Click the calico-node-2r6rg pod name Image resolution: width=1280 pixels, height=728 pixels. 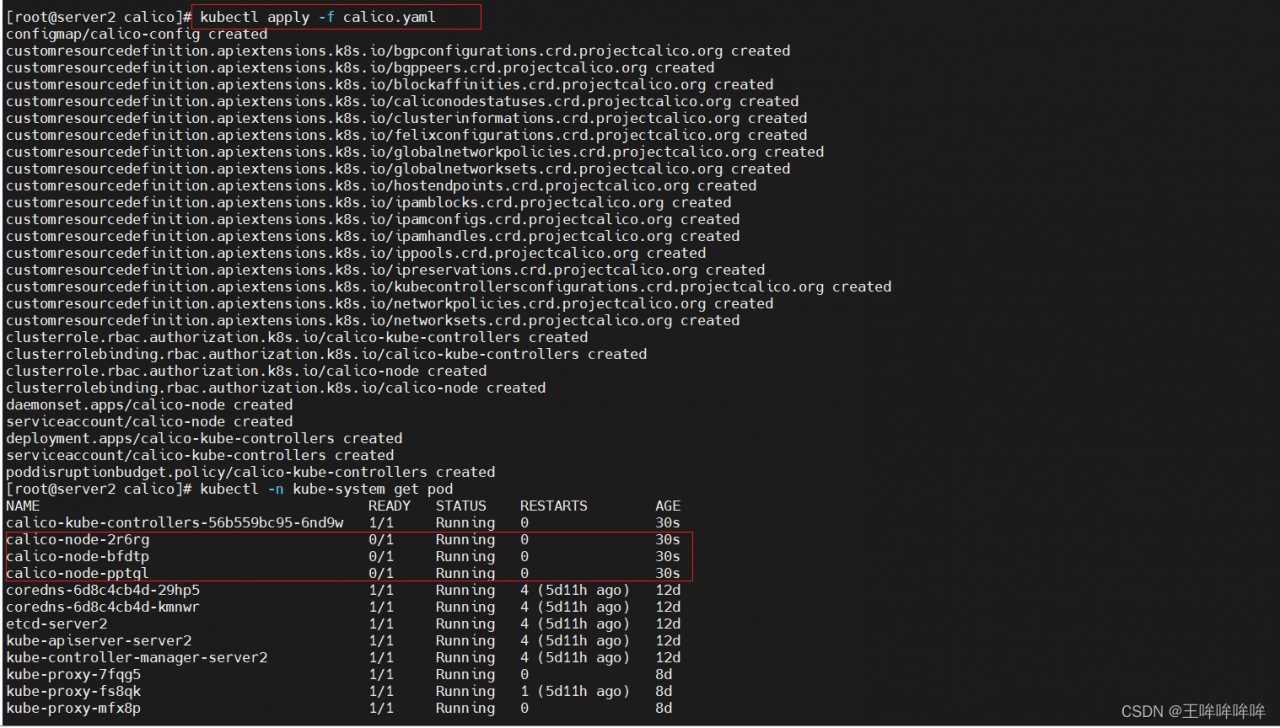pos(78,540)
